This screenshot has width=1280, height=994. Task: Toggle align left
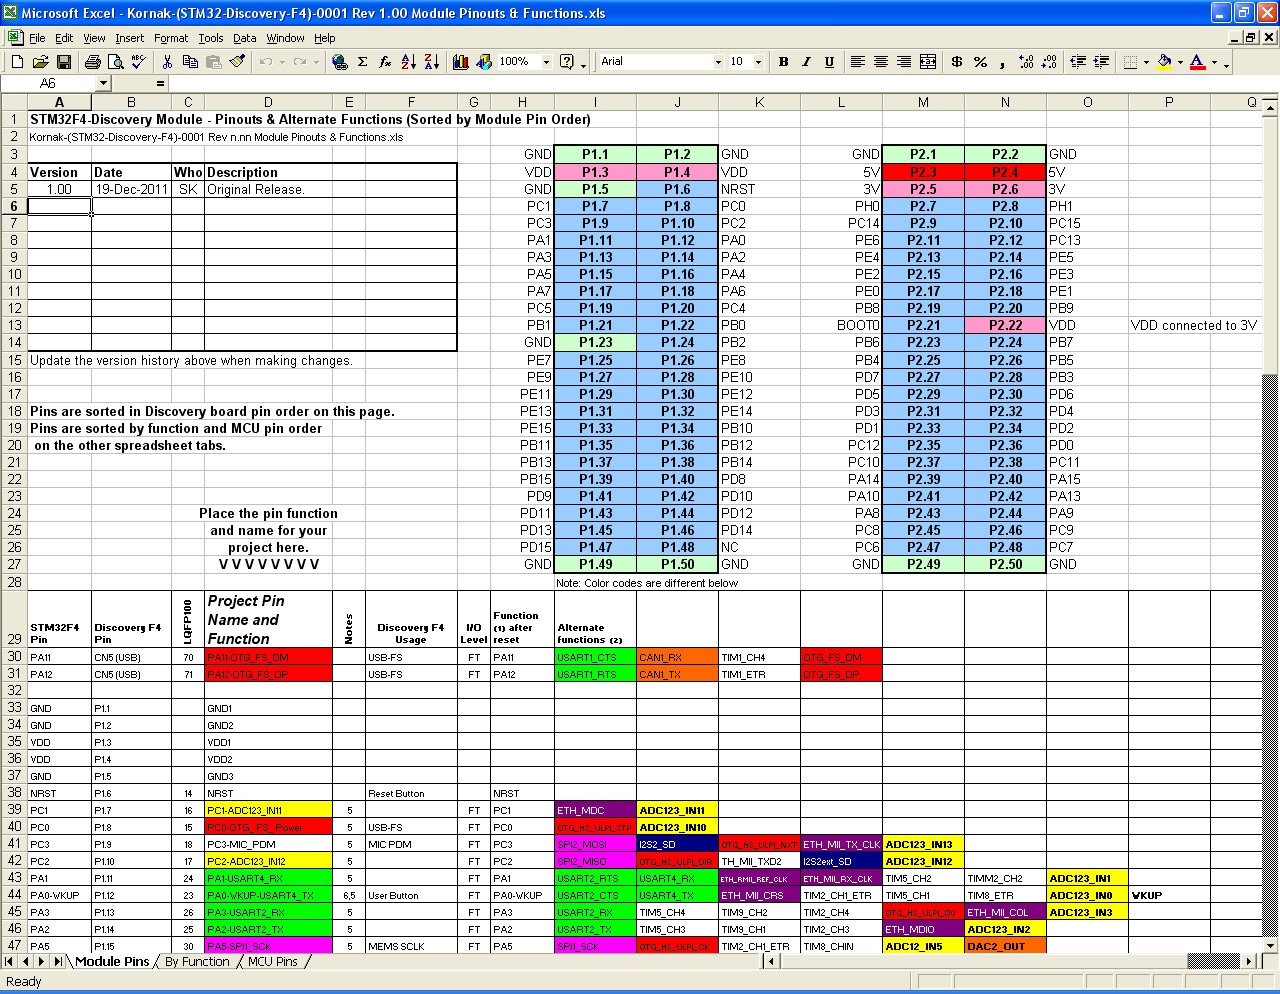tap(858, 62)
